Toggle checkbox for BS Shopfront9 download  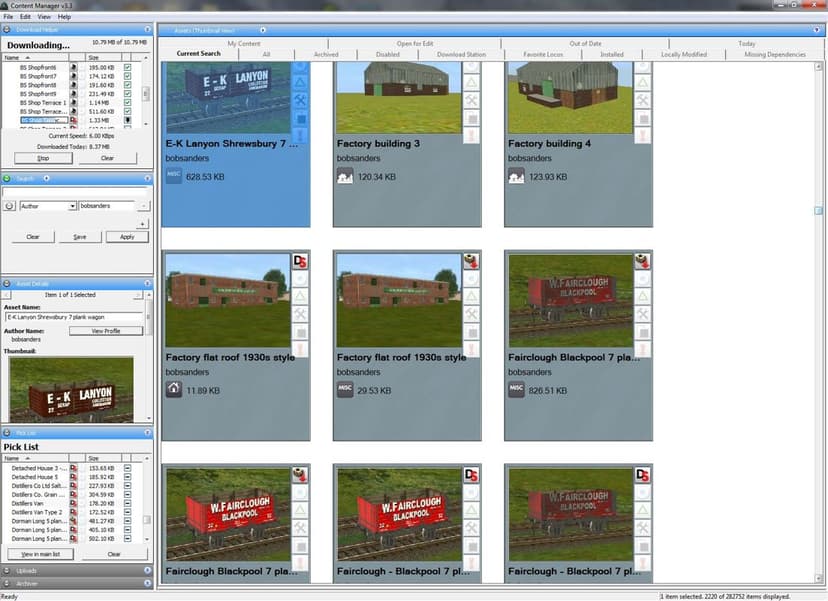[127, 93]
